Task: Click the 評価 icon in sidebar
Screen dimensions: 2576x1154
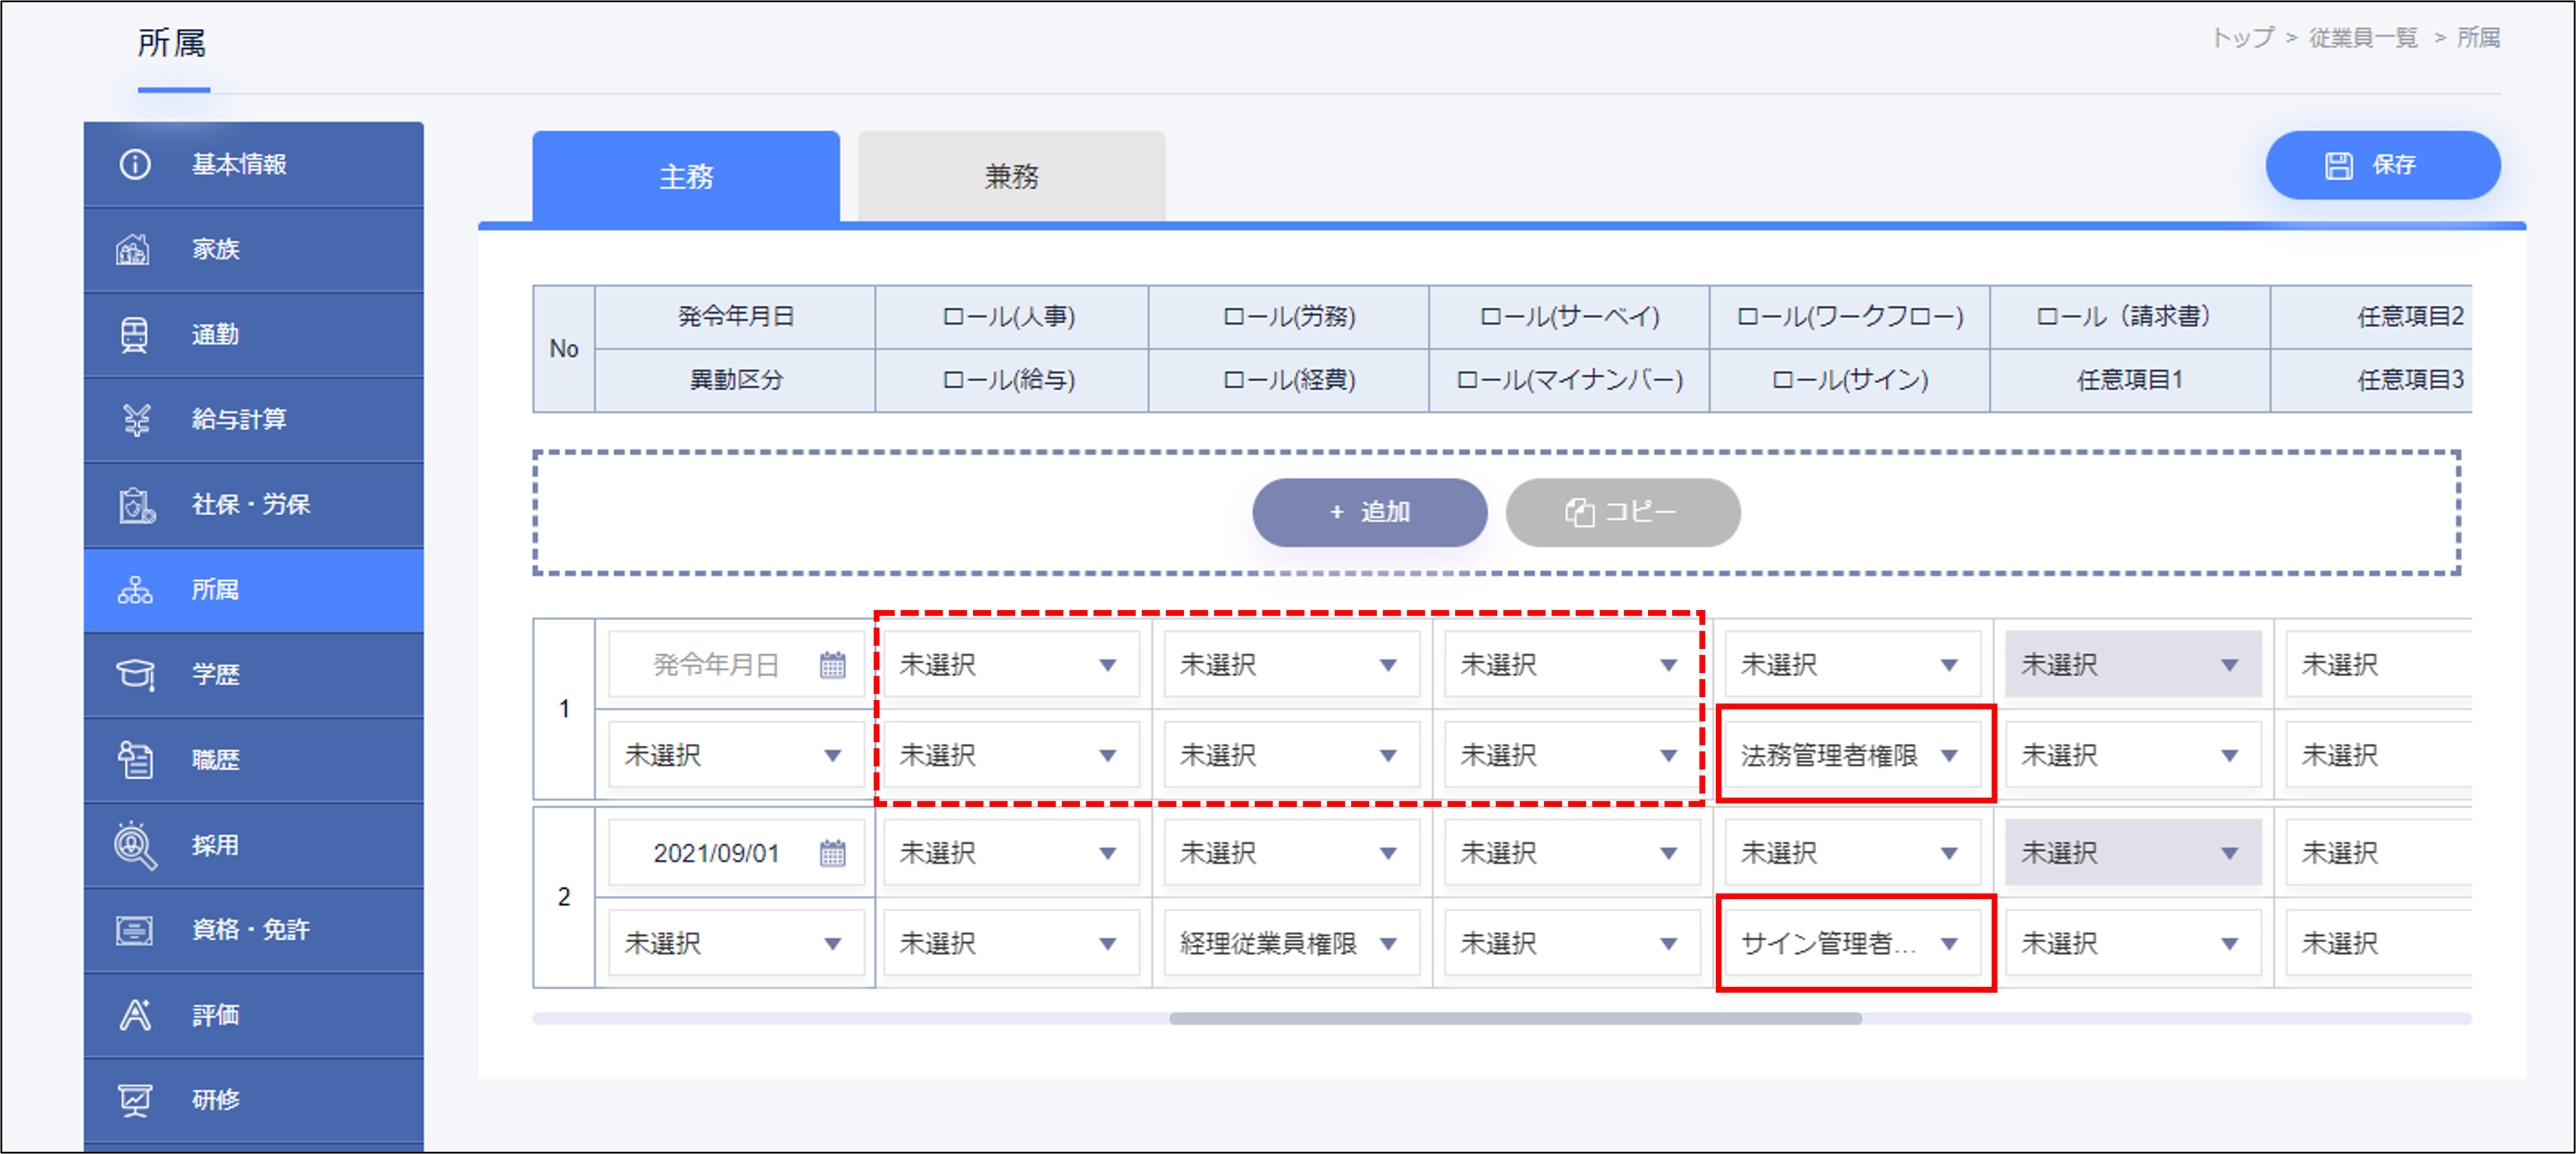Action: (x=135, y=1015)
